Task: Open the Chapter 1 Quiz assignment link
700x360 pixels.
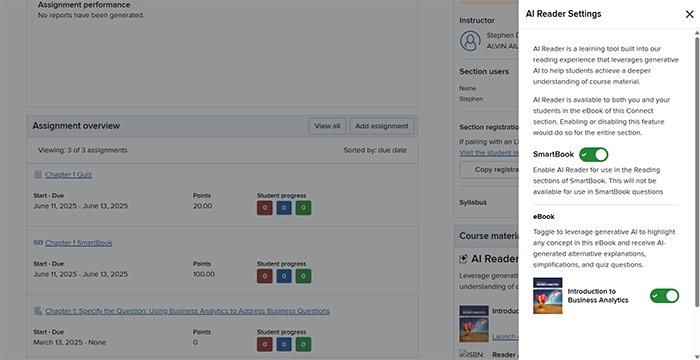Action: click(68, 175)
